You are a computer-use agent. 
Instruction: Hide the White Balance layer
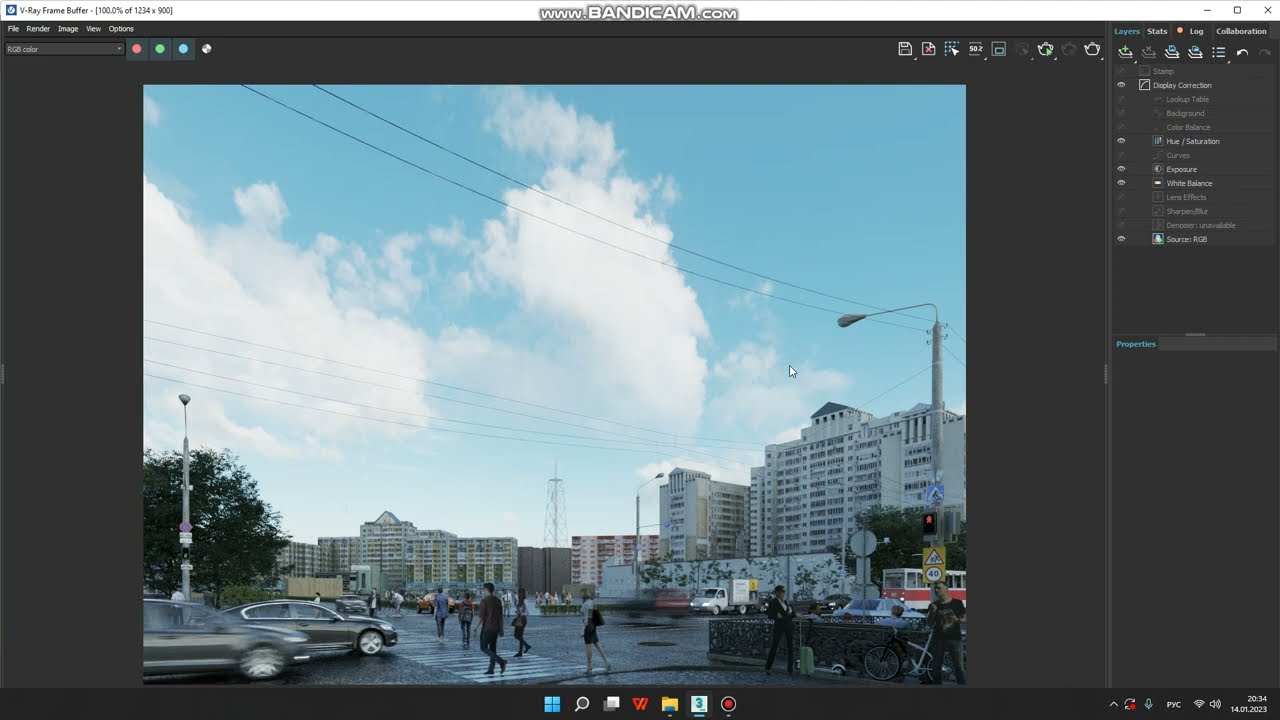pyautogui.click(x=1121, y=183)
